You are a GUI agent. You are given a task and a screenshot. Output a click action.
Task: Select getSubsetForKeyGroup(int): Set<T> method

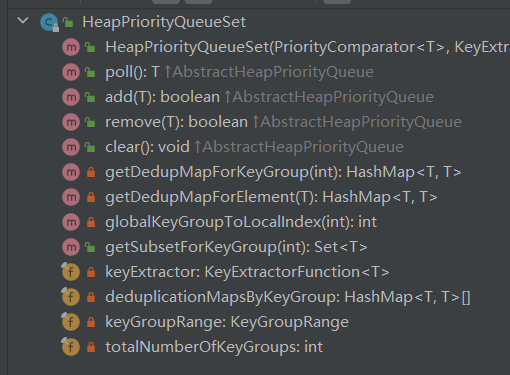236,247
